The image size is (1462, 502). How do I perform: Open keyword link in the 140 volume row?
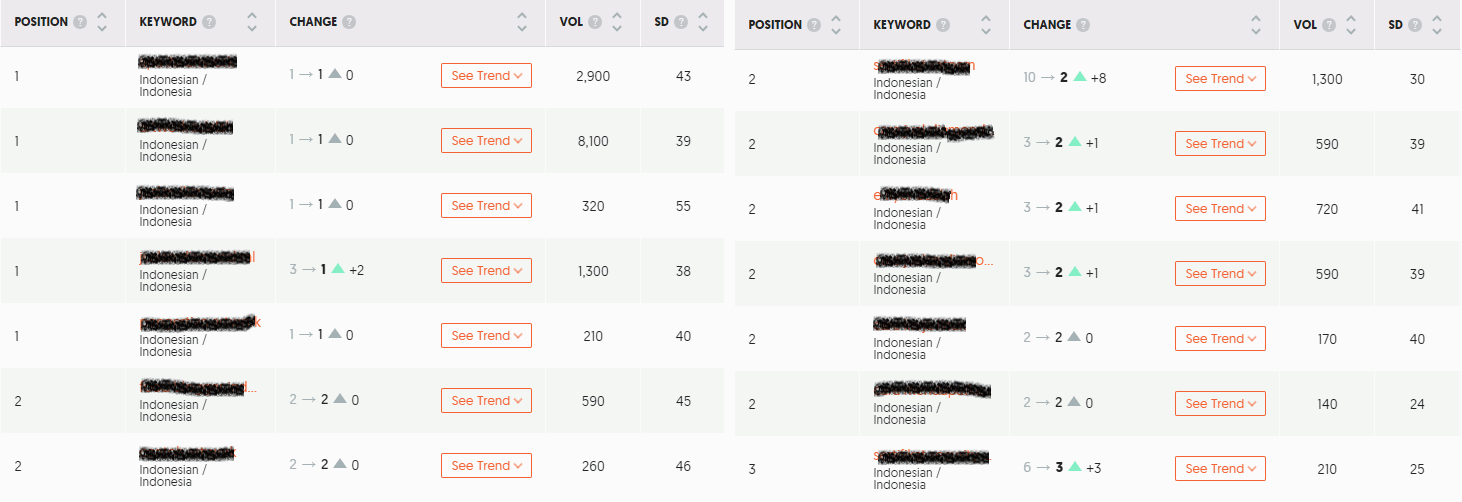tap(931, 389)
